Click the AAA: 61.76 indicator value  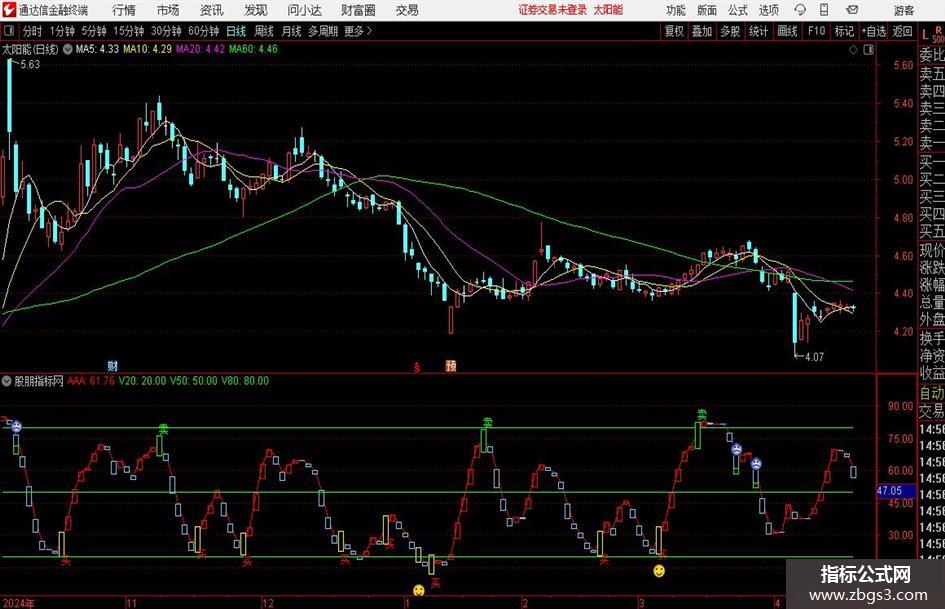click(x=90, y=381)
